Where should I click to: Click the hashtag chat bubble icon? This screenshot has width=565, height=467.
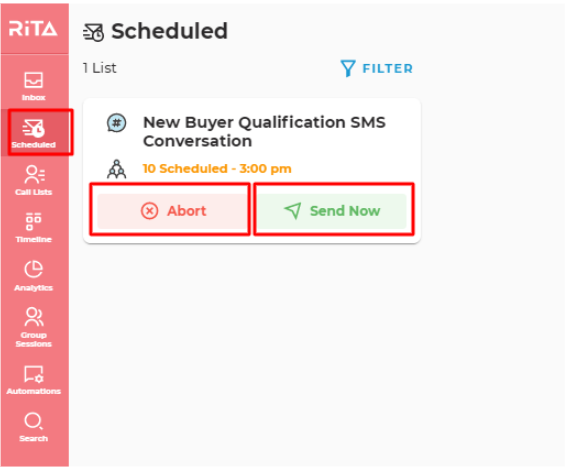[116, 123]
